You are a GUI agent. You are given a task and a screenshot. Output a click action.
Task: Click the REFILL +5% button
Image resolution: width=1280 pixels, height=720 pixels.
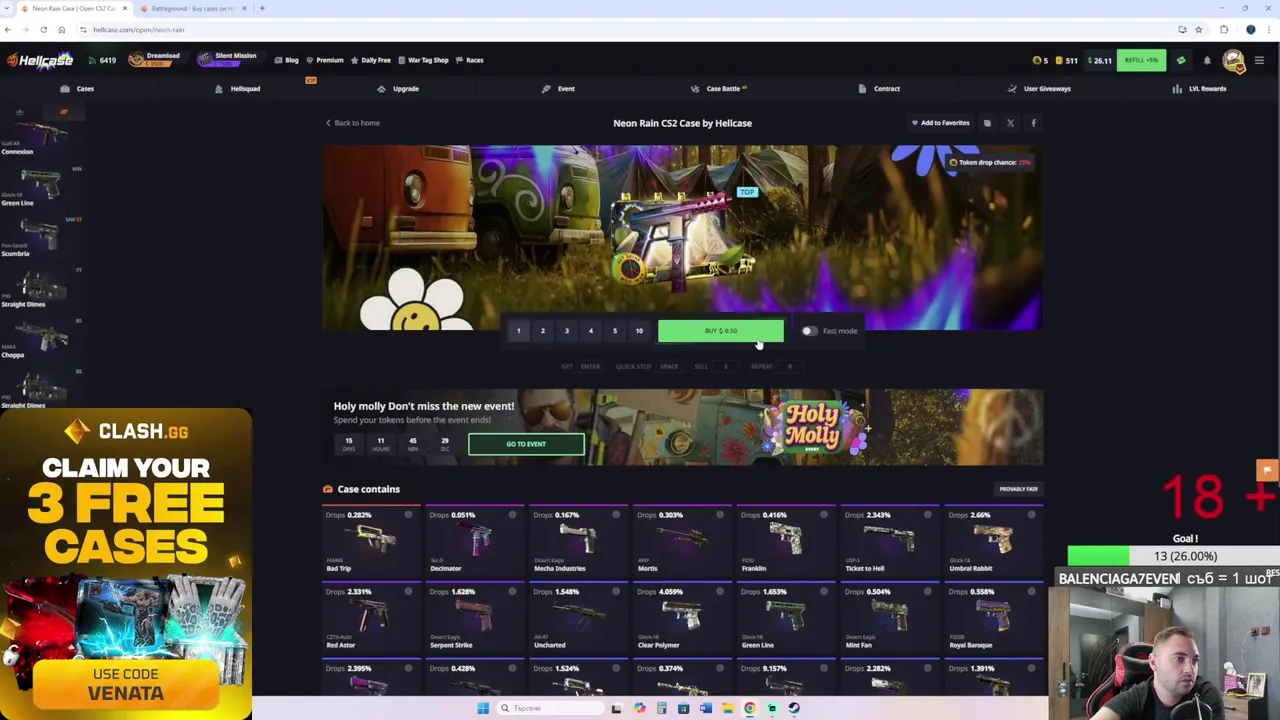(x=1141, y=60)
